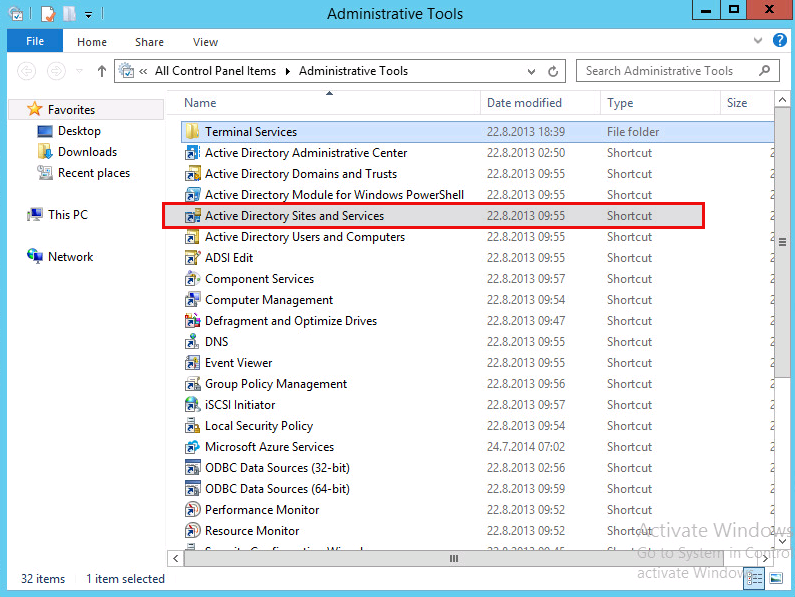Click the Properties quick access toolbar icon
This screenshot has height=597, width=795.
pos(48,14)
